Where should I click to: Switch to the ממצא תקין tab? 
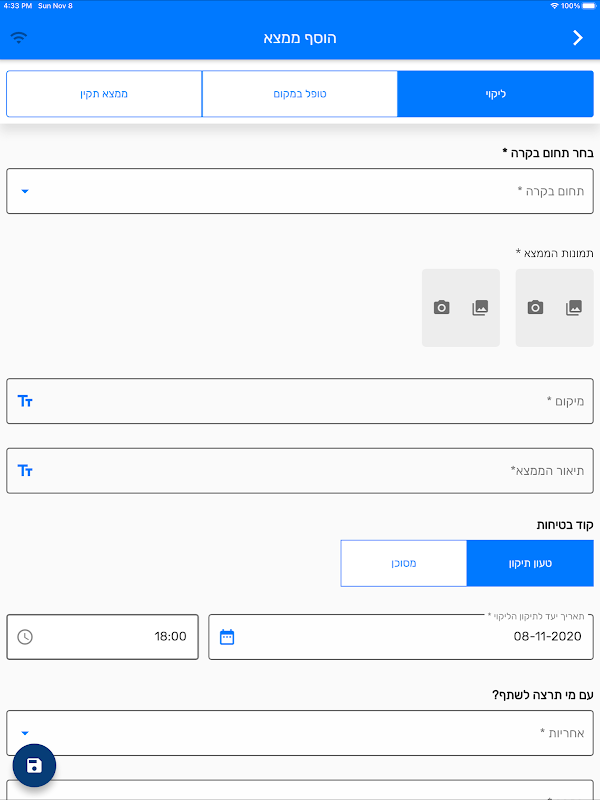tap(104, 94)
